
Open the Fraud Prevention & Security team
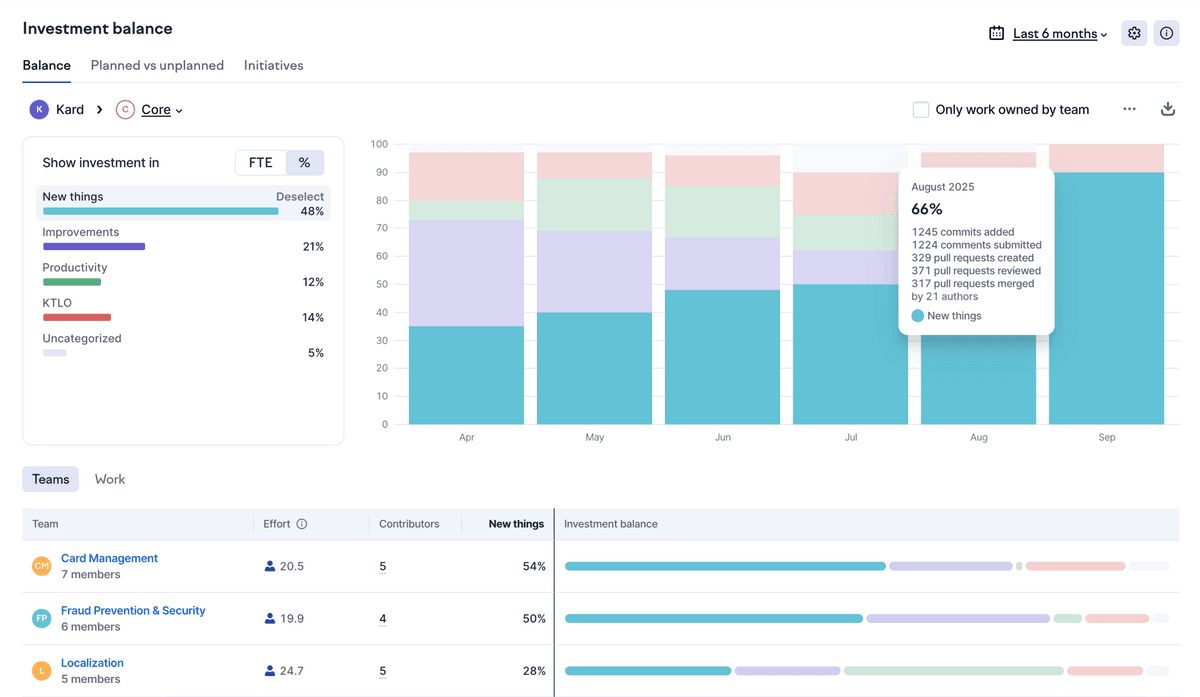(x=133, y=610)
